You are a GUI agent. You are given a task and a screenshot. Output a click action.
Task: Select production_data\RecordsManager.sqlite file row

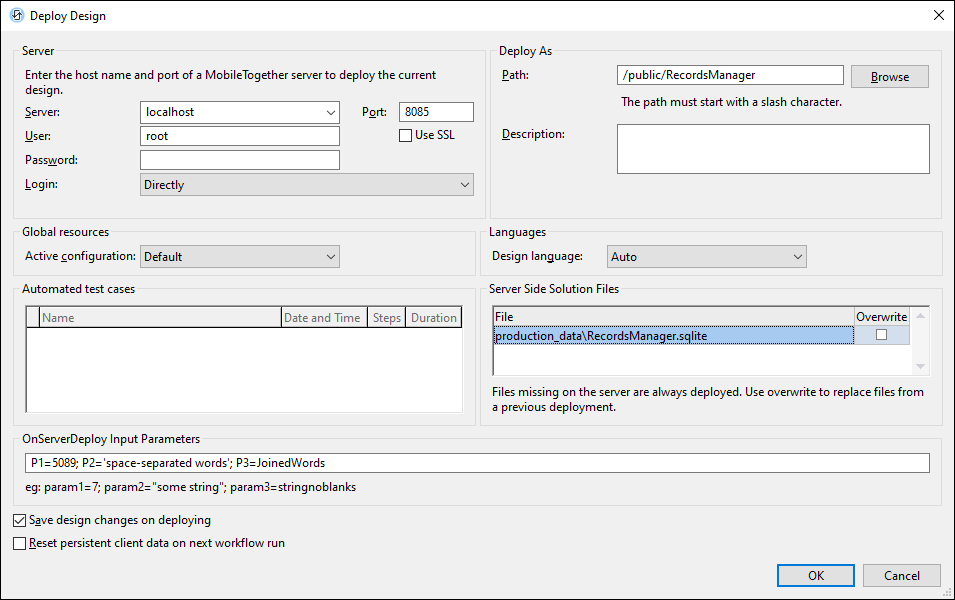672,336
